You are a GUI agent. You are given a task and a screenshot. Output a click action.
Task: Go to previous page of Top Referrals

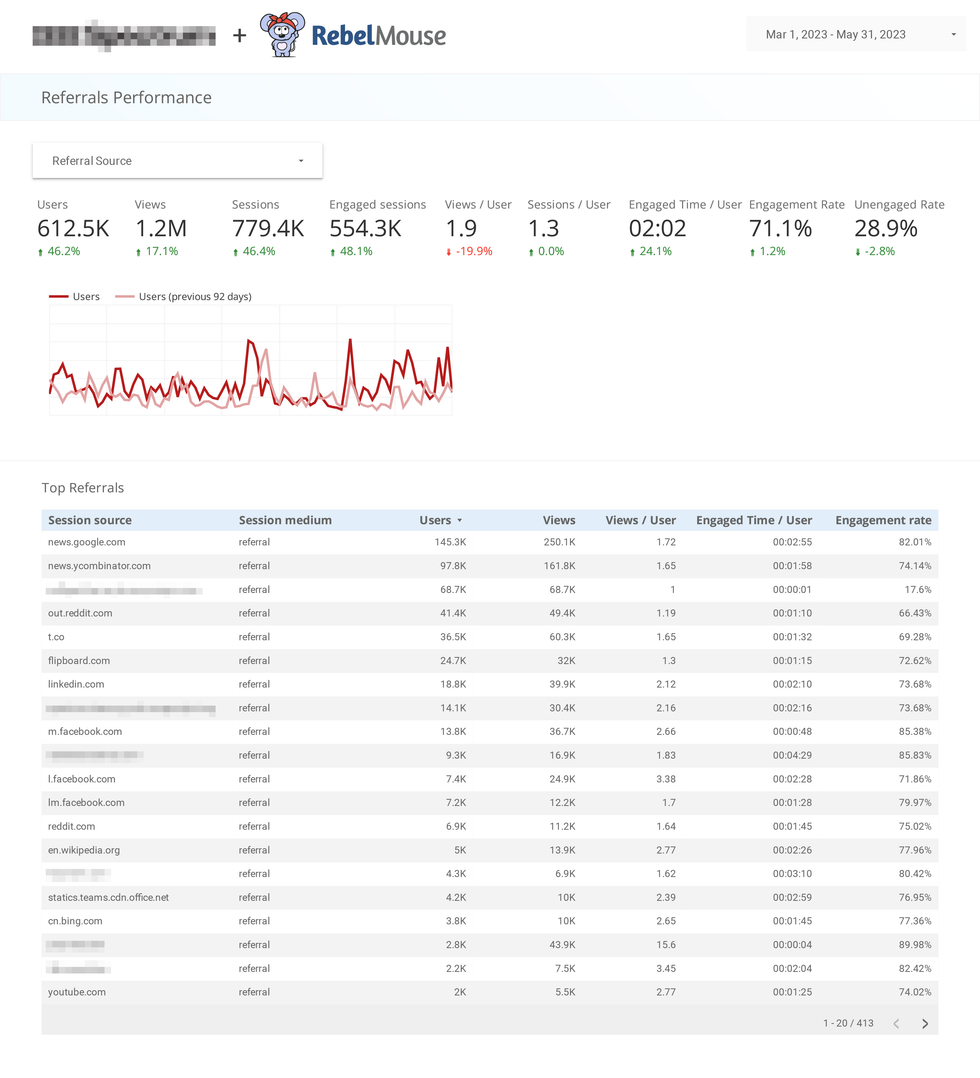(x=896, y=1023)
